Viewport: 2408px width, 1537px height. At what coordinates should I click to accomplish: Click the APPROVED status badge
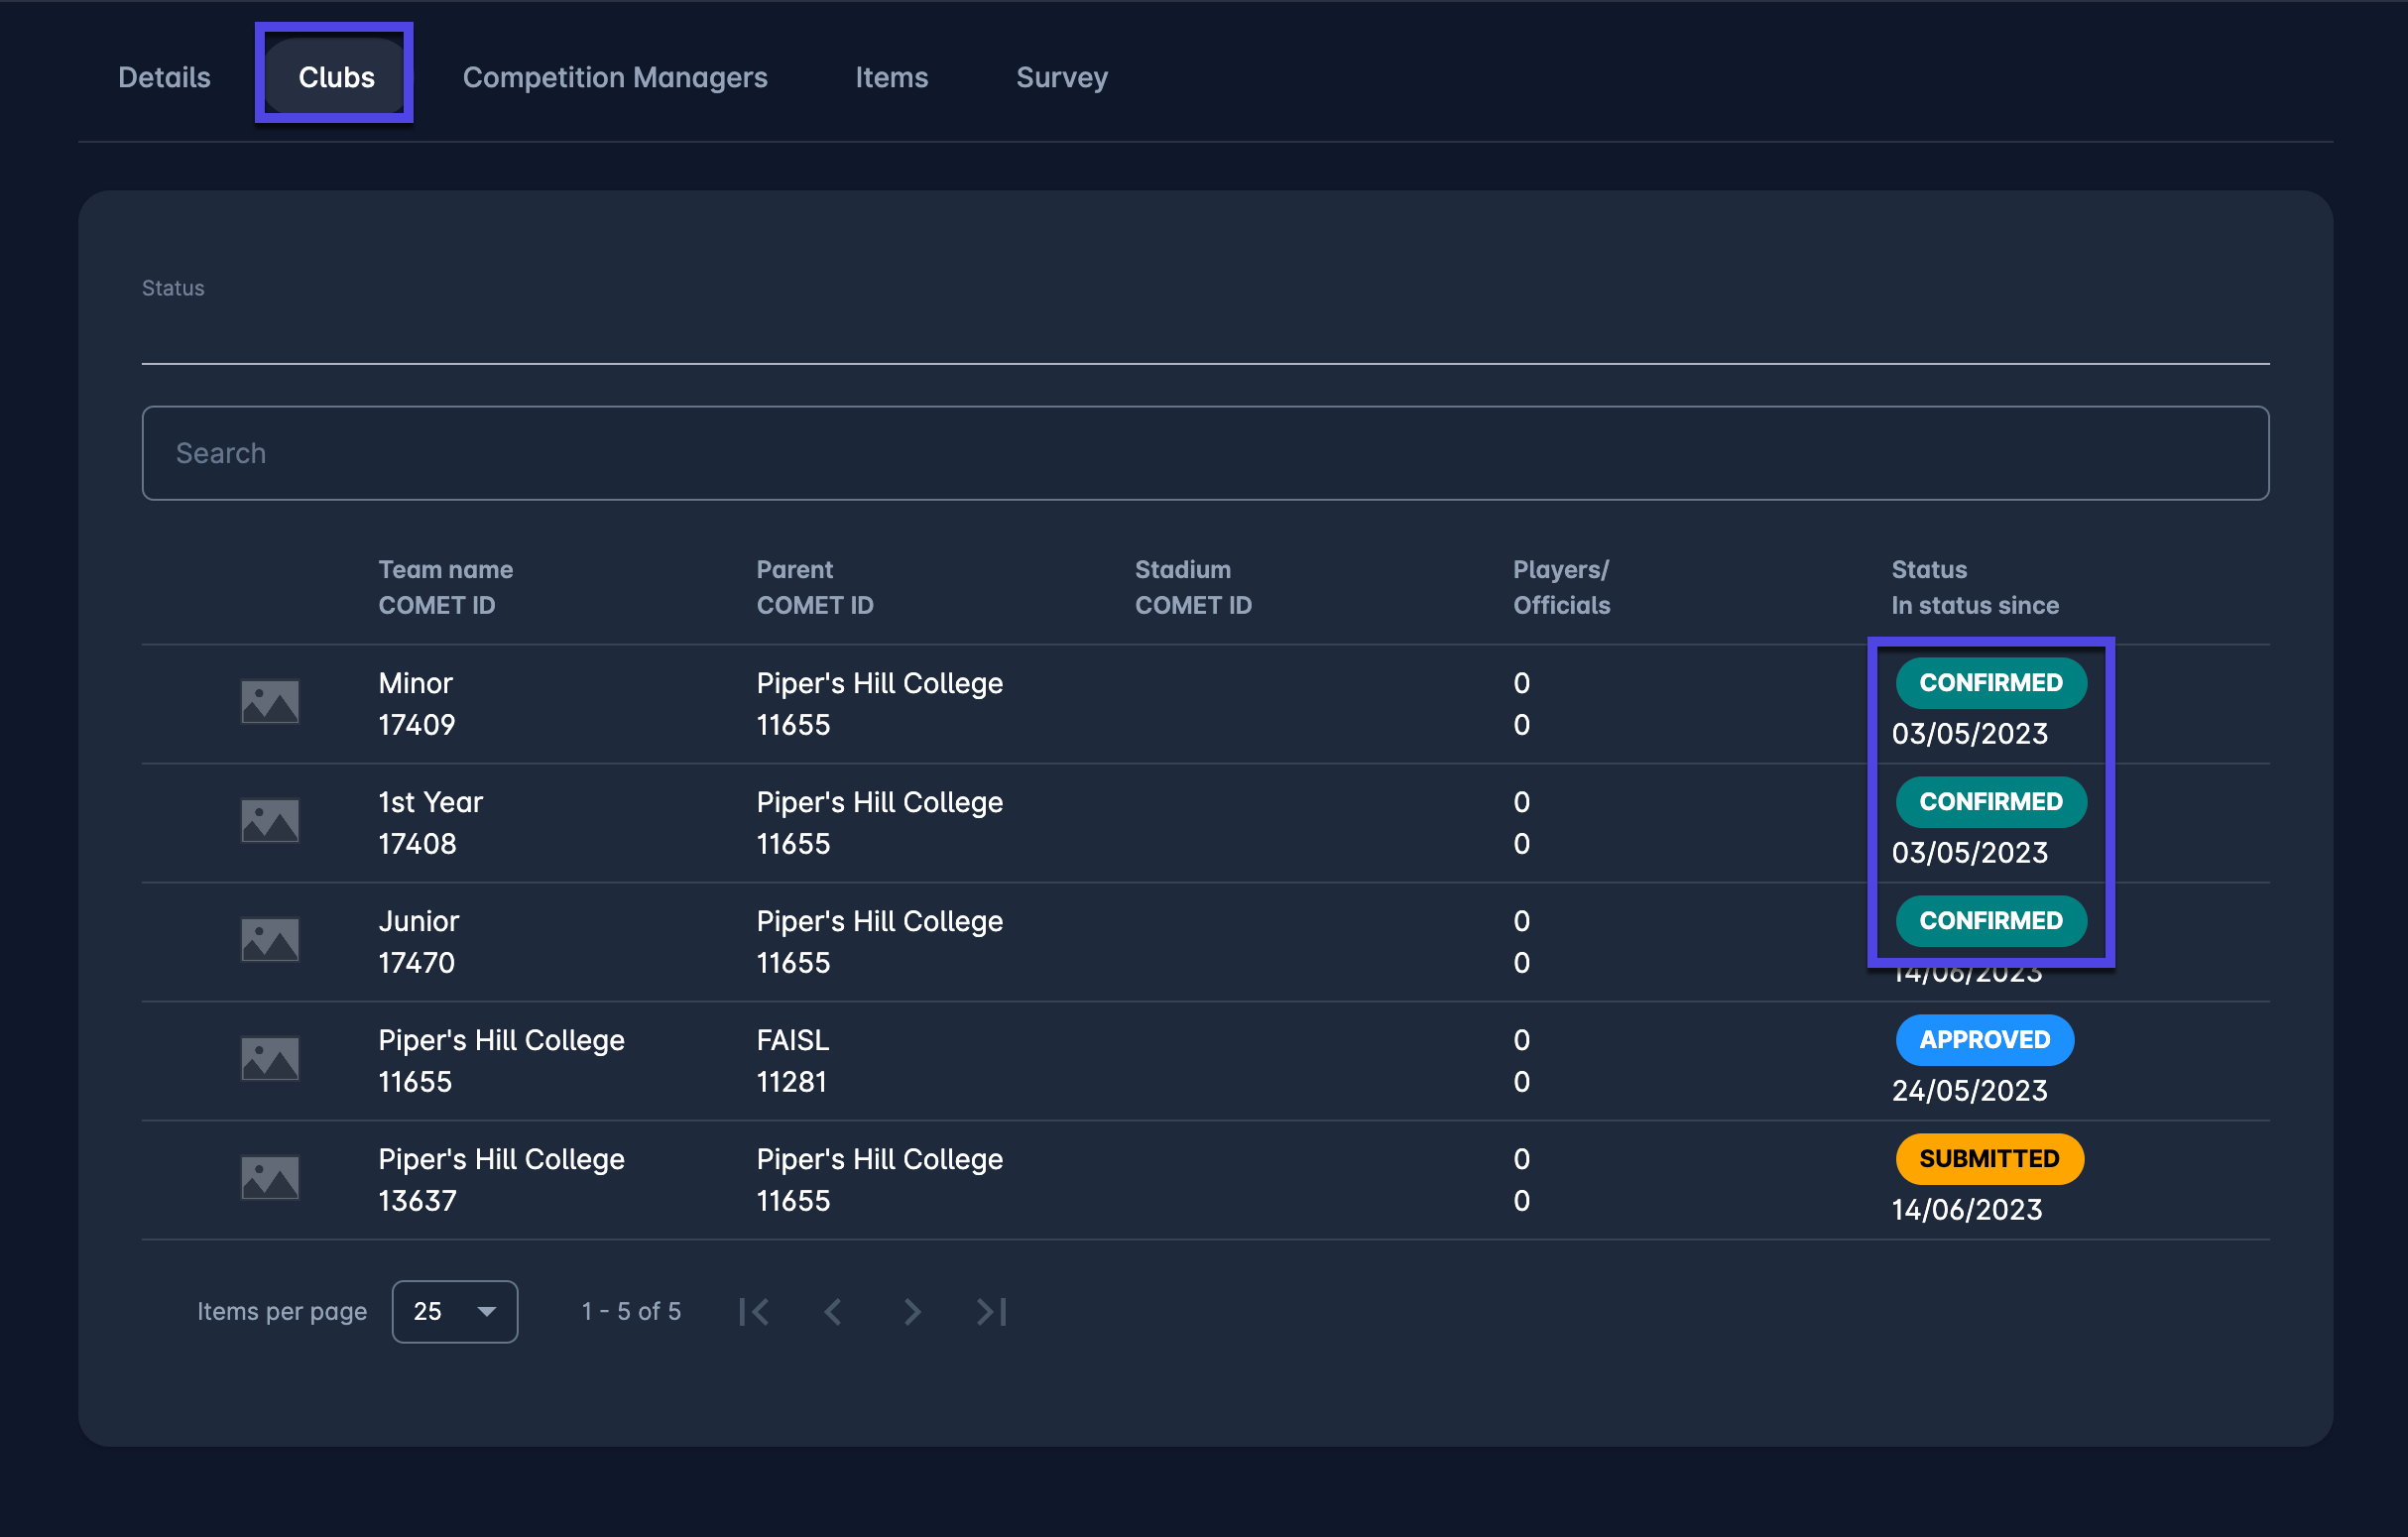coord(1984,1040)
